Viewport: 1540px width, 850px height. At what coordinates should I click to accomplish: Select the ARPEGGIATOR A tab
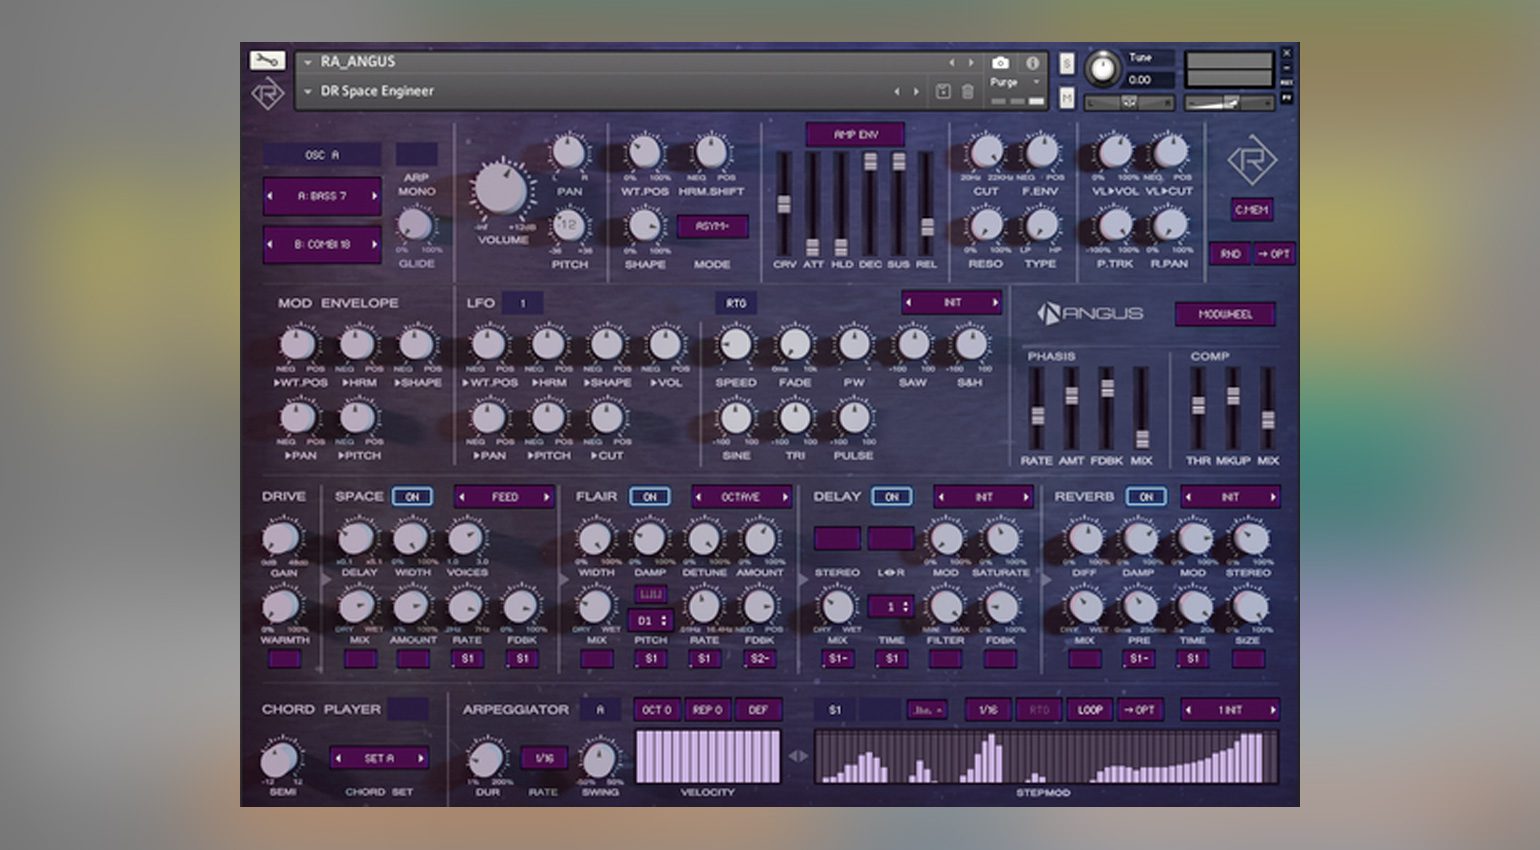(x=600, y=710)
